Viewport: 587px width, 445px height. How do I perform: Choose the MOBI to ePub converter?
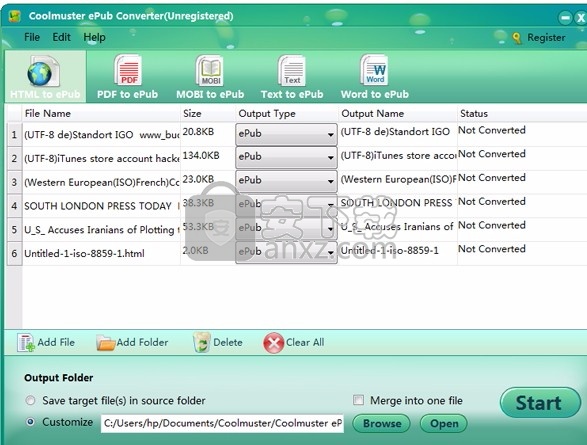click(210, 77)
